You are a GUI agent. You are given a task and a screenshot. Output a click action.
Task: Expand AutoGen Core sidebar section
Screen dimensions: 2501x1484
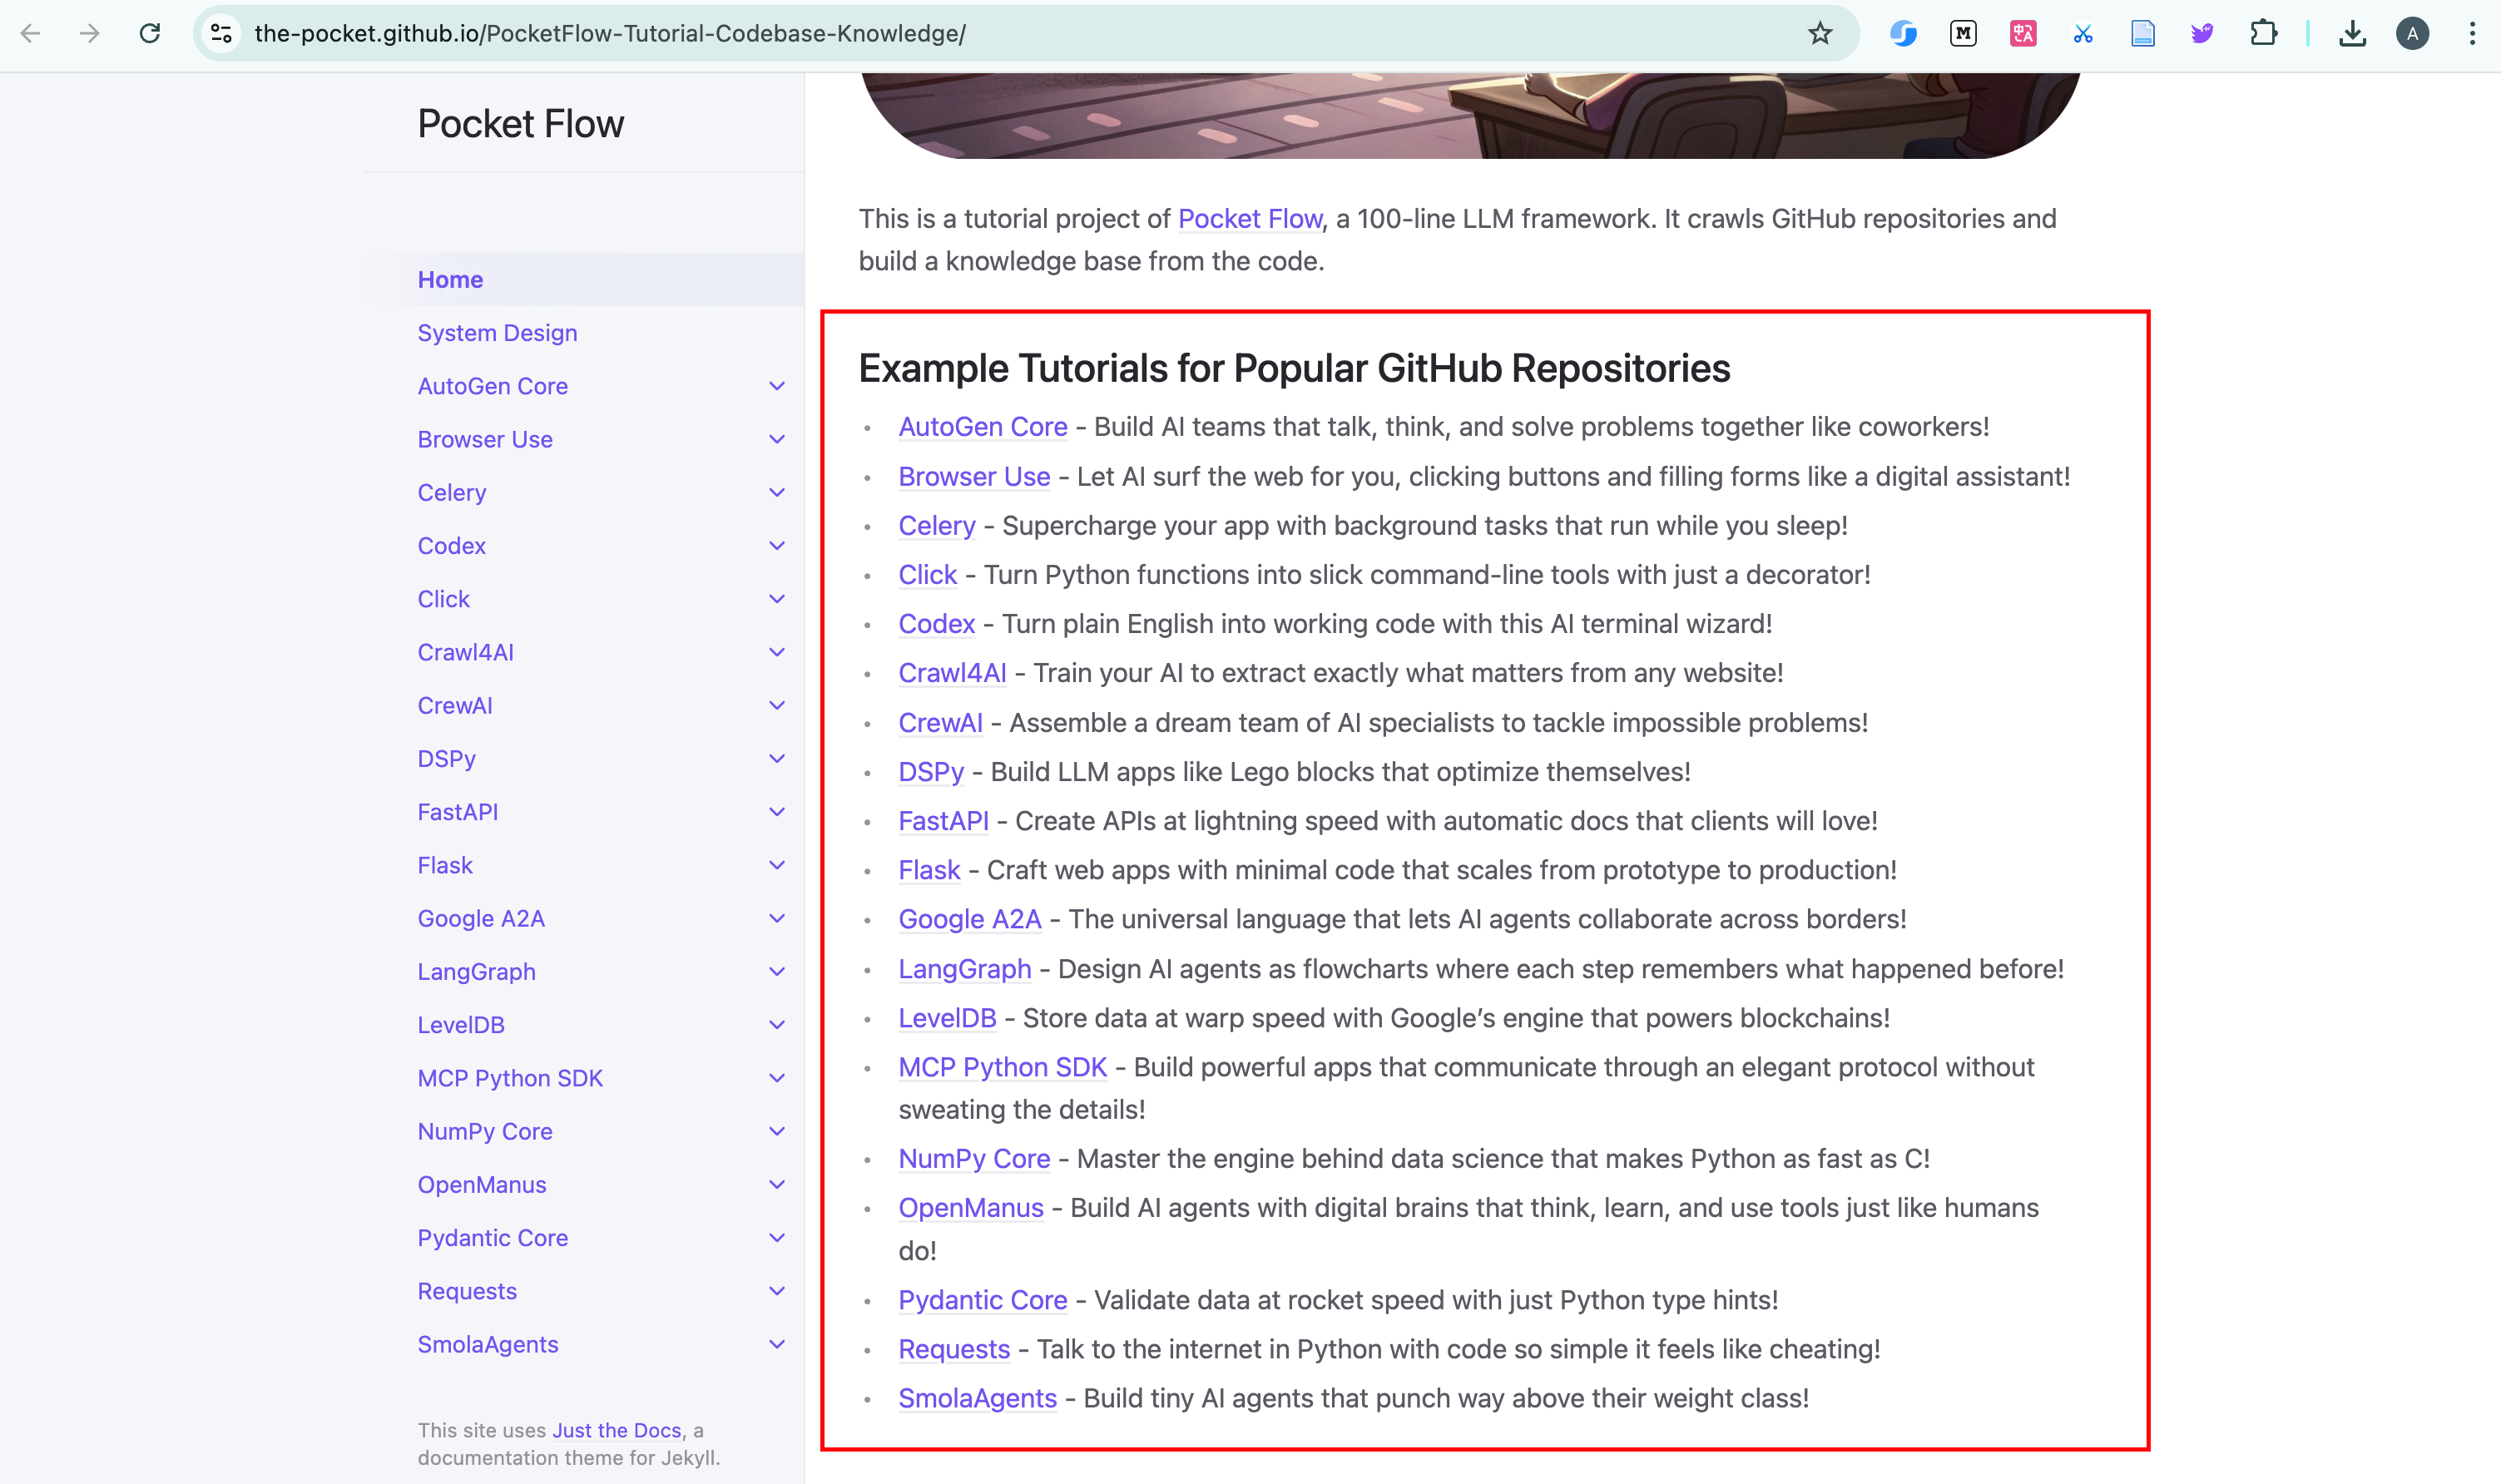pyautogui.click(x=777, y=386)
